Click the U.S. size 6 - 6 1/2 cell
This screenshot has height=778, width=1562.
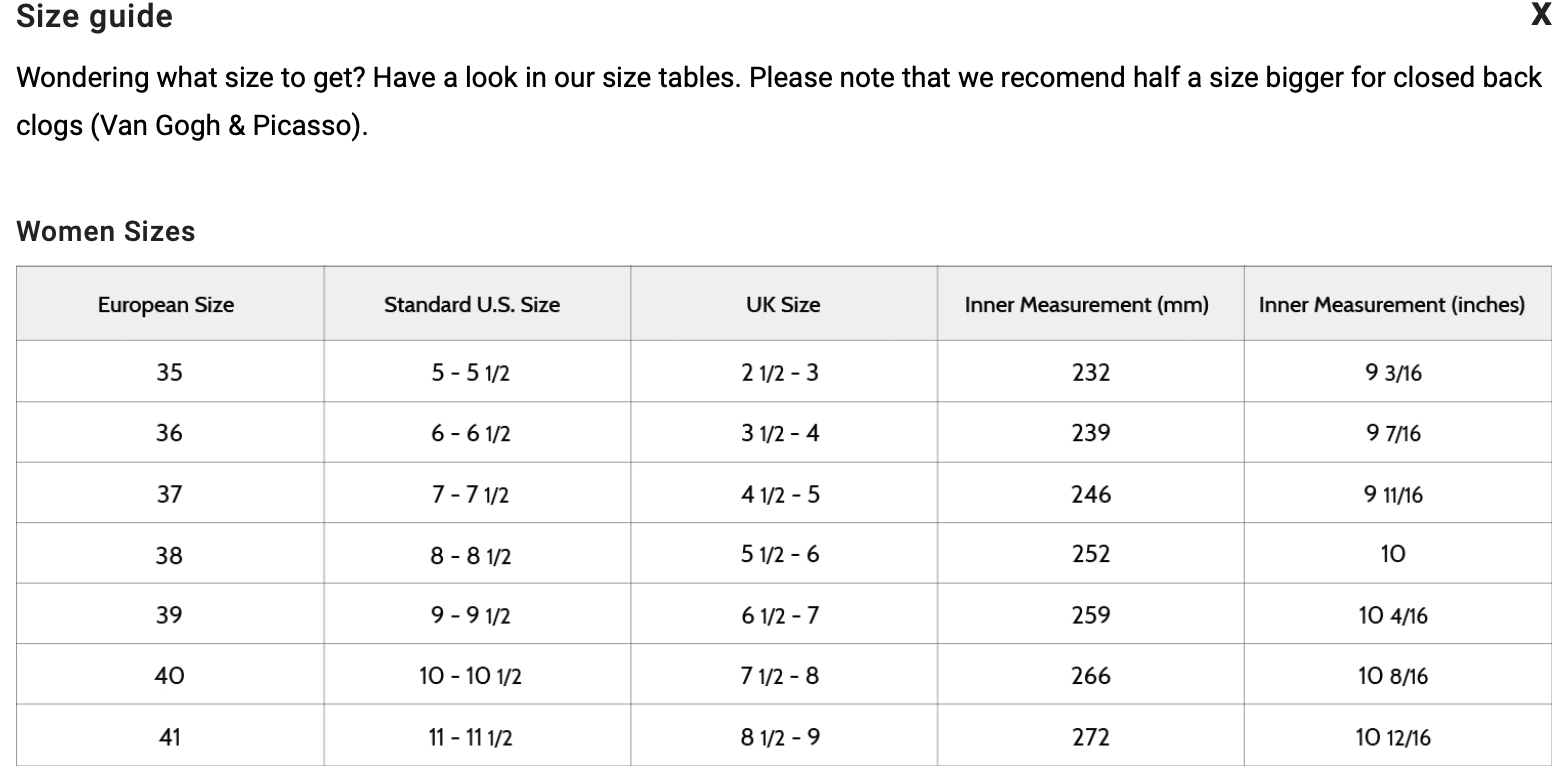coord(471,434)
